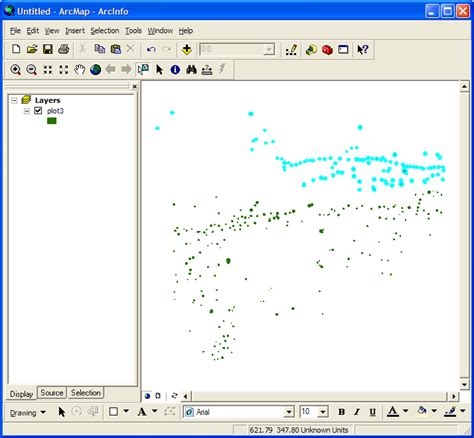Select the Measure ruler tool

coord(207,70)
